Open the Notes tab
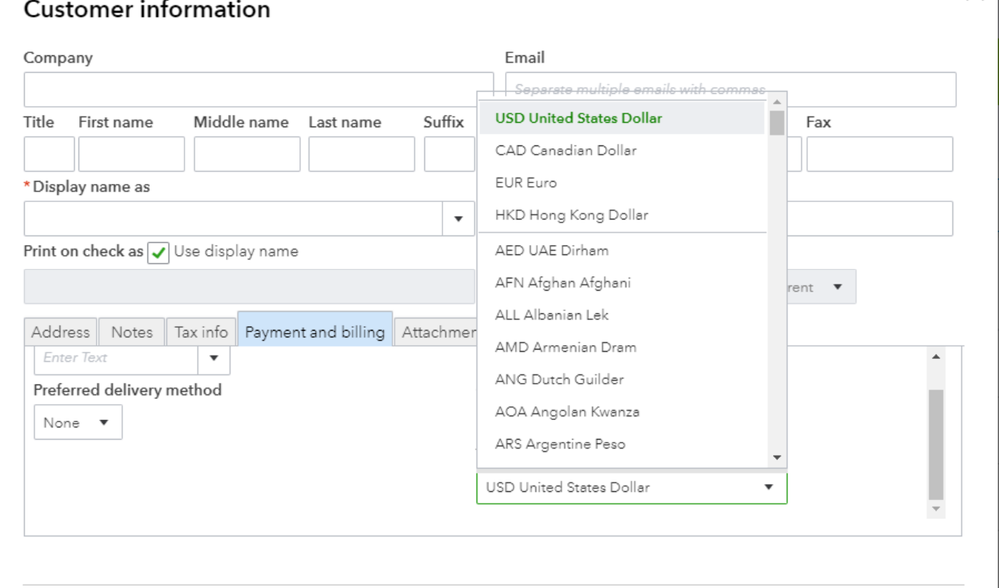 pos(132,332)
